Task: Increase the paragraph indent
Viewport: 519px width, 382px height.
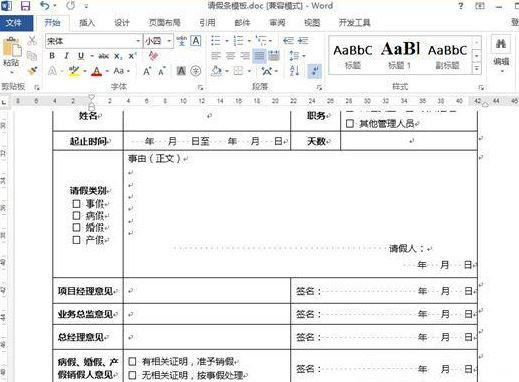Action: (x=303, y=41)
